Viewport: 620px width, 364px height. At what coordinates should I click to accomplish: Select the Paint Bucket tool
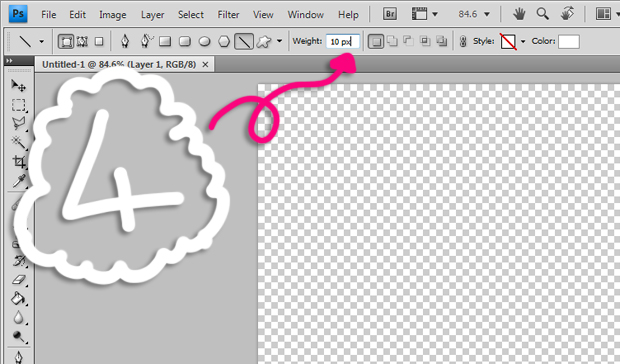click(x=18, y=298)
